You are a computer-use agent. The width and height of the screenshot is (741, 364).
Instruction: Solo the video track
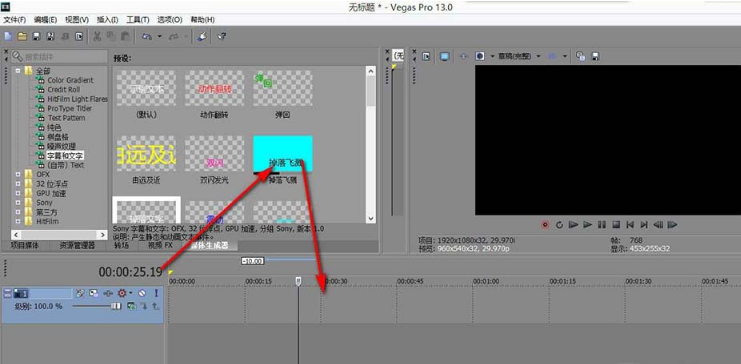(x=156, y=294)
